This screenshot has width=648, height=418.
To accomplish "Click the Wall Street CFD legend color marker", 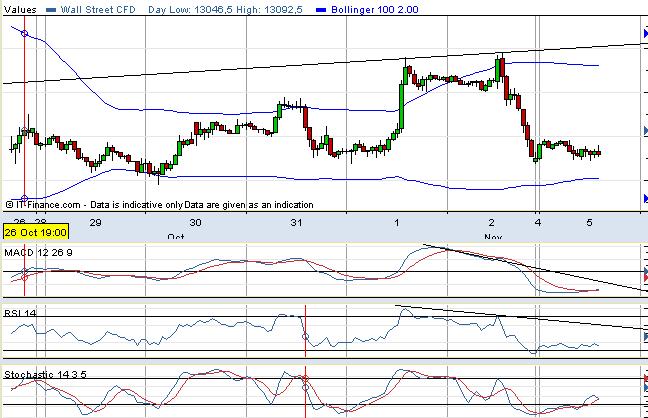I will click(x=51, y=10).
